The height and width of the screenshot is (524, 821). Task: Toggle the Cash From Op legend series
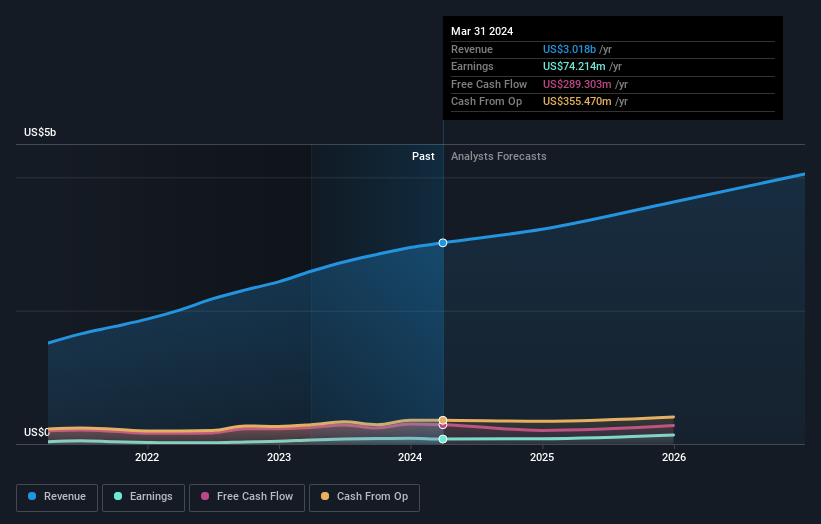[x=364, y=497]
